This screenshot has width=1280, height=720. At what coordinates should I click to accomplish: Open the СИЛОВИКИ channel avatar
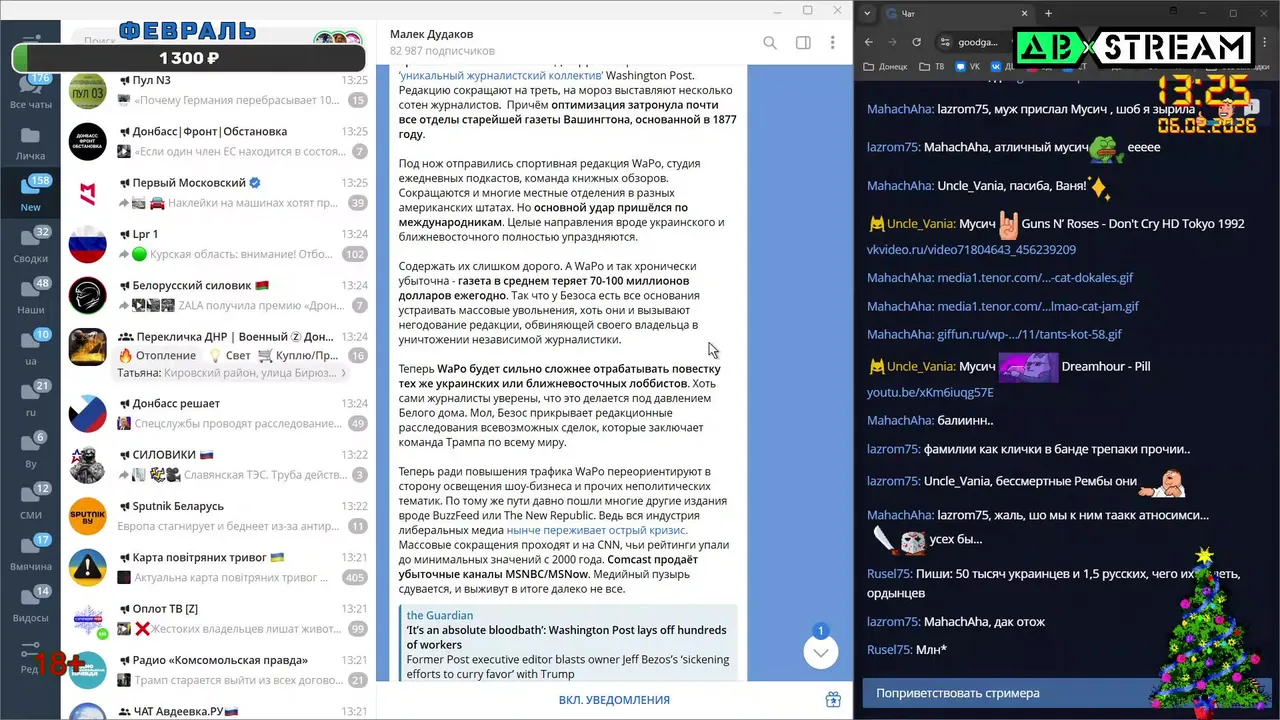tap(87, 464)
